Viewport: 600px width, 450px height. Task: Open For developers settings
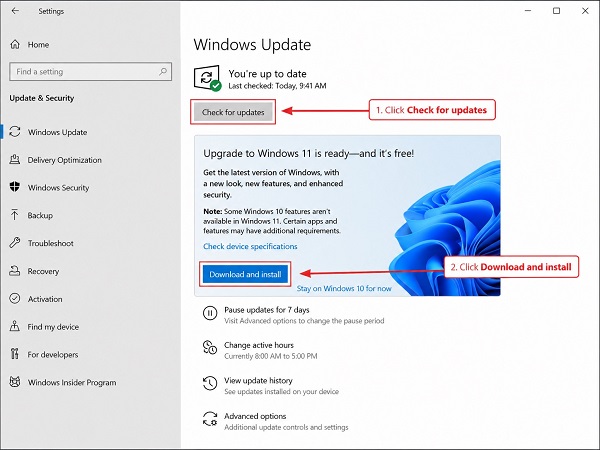point(53,354)
